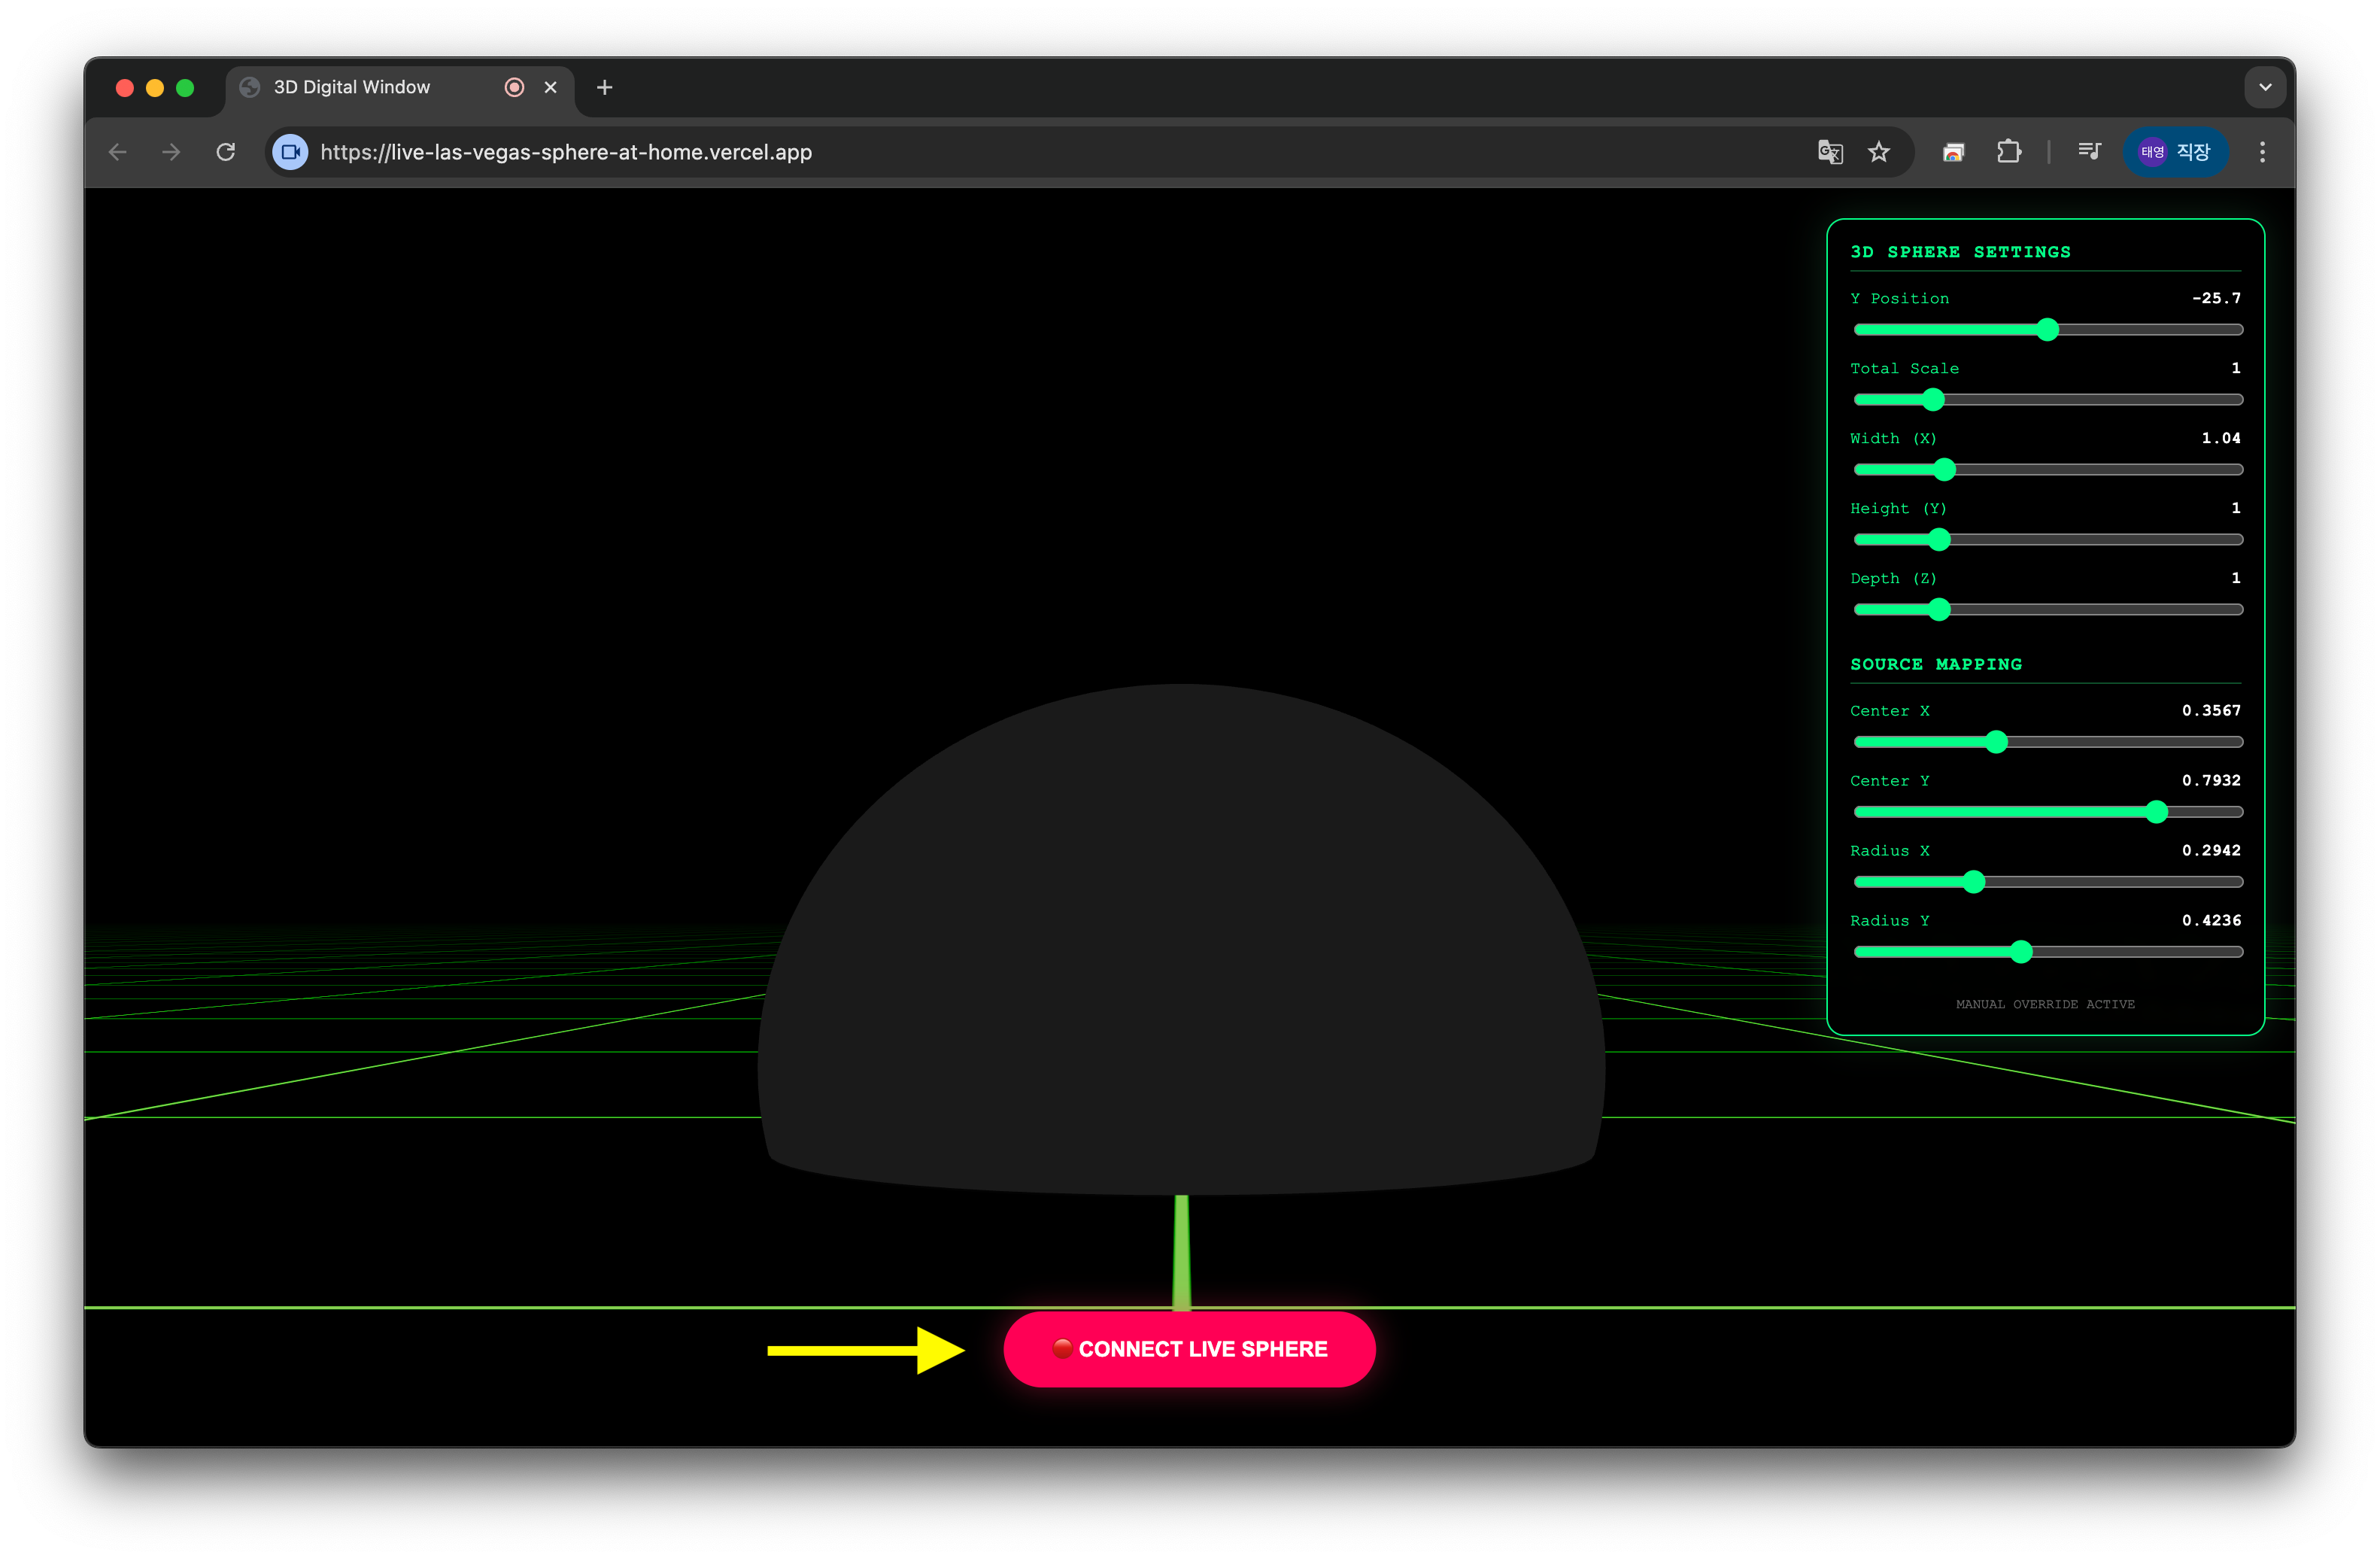The image size is (2380, 1559).
Task: Open a new tab with plus button
Action: pos(604,88)
